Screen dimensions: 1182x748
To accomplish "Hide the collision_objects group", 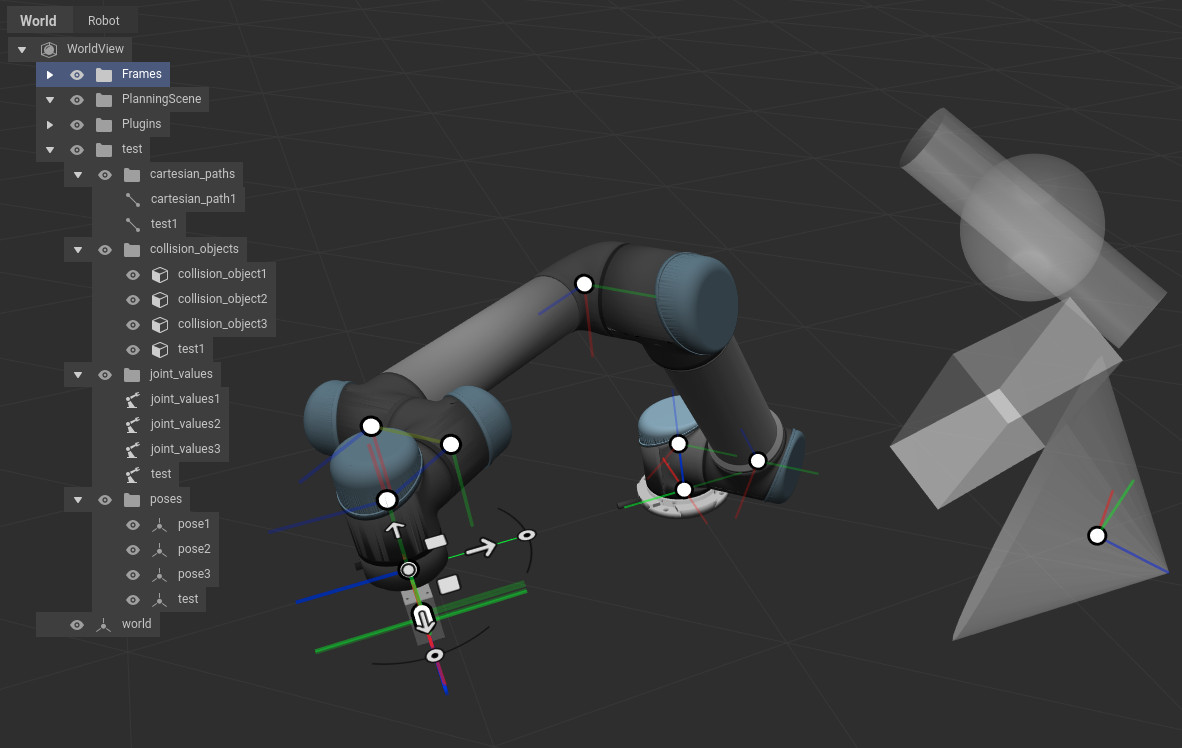I will [x=105, y=249].
